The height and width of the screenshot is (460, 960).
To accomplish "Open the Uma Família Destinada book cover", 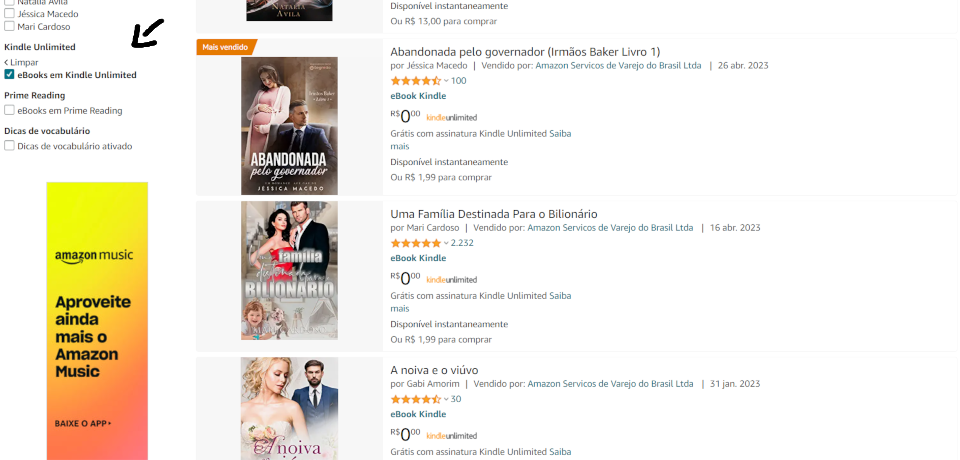I will 289,270.
